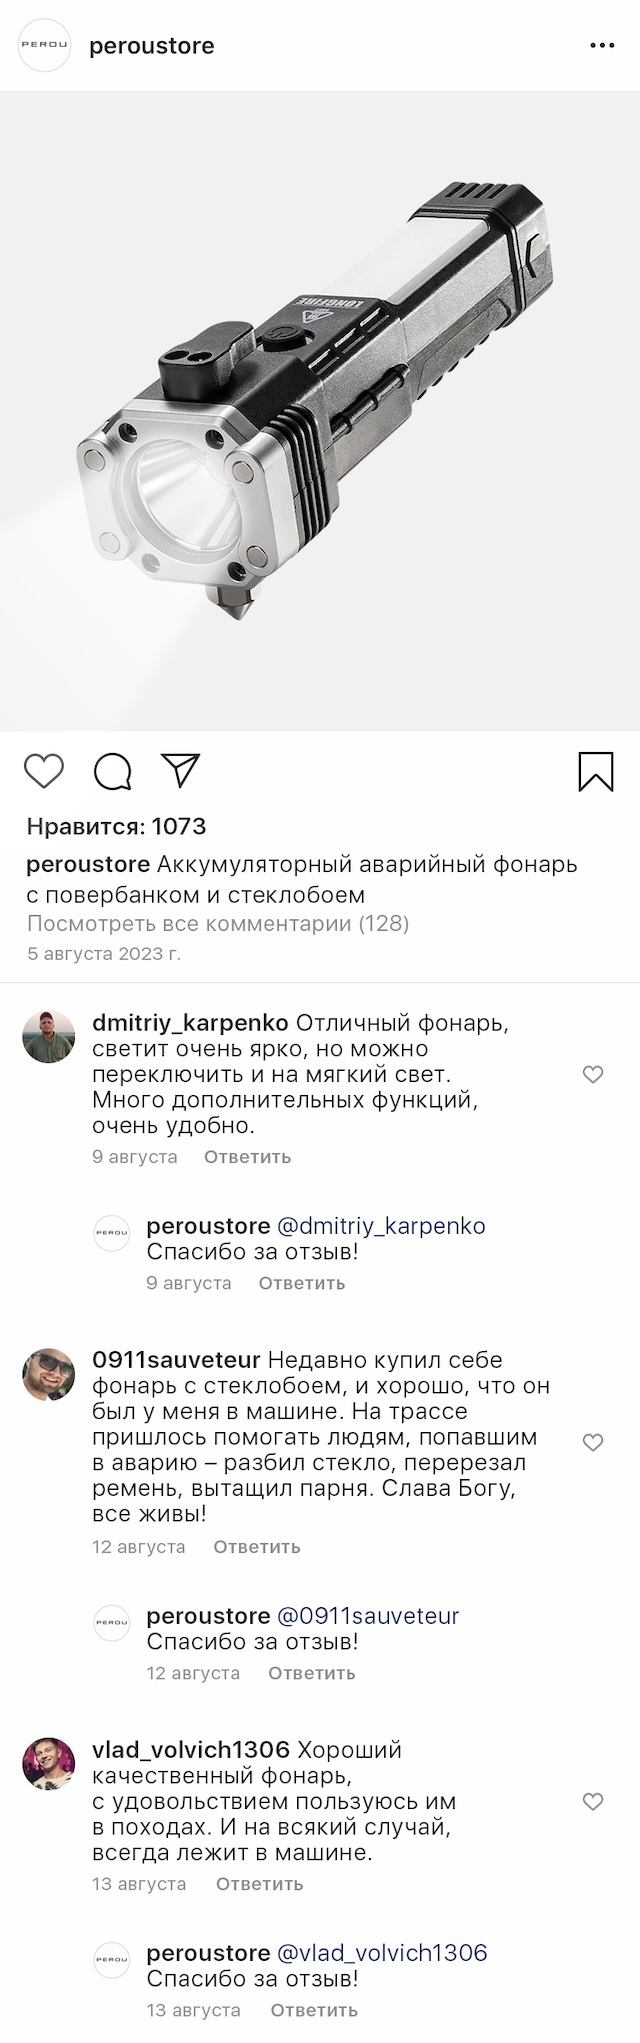640x2043 pixels.
Task: Open vlad_volvich1306's profile avatar
Action: click(x=49, y=1764)
